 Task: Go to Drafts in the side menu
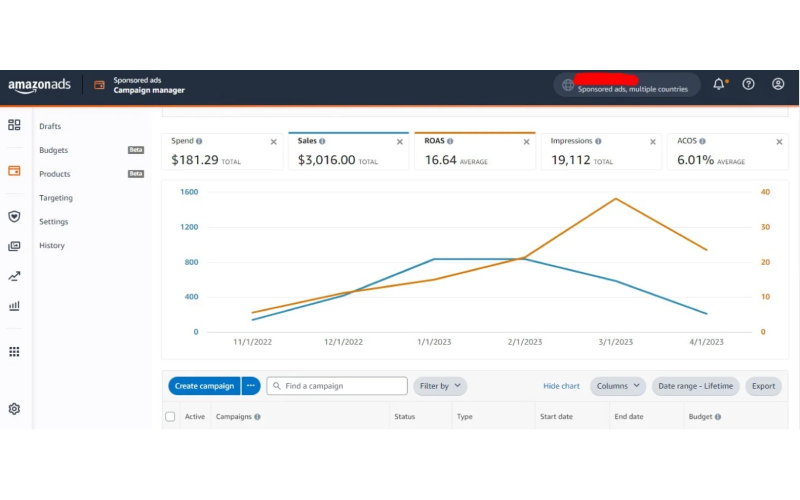[50, 126]
